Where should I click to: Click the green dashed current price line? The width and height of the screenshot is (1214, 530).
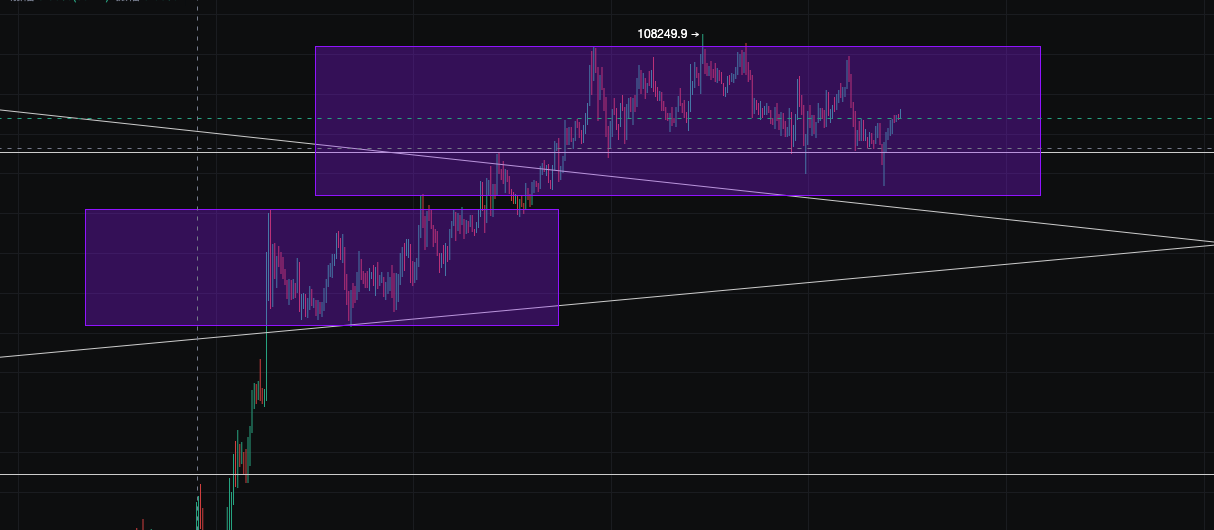click(1100, 118)
